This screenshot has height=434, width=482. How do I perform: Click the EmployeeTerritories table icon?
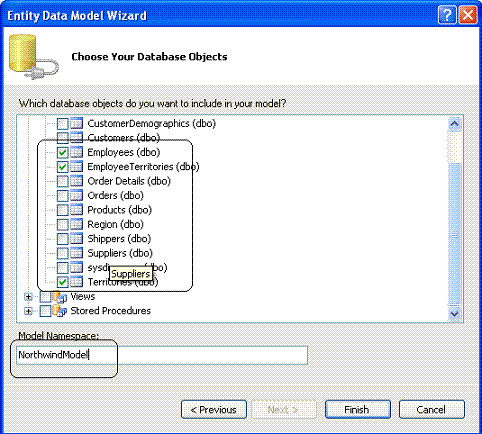tap(76, 167)
